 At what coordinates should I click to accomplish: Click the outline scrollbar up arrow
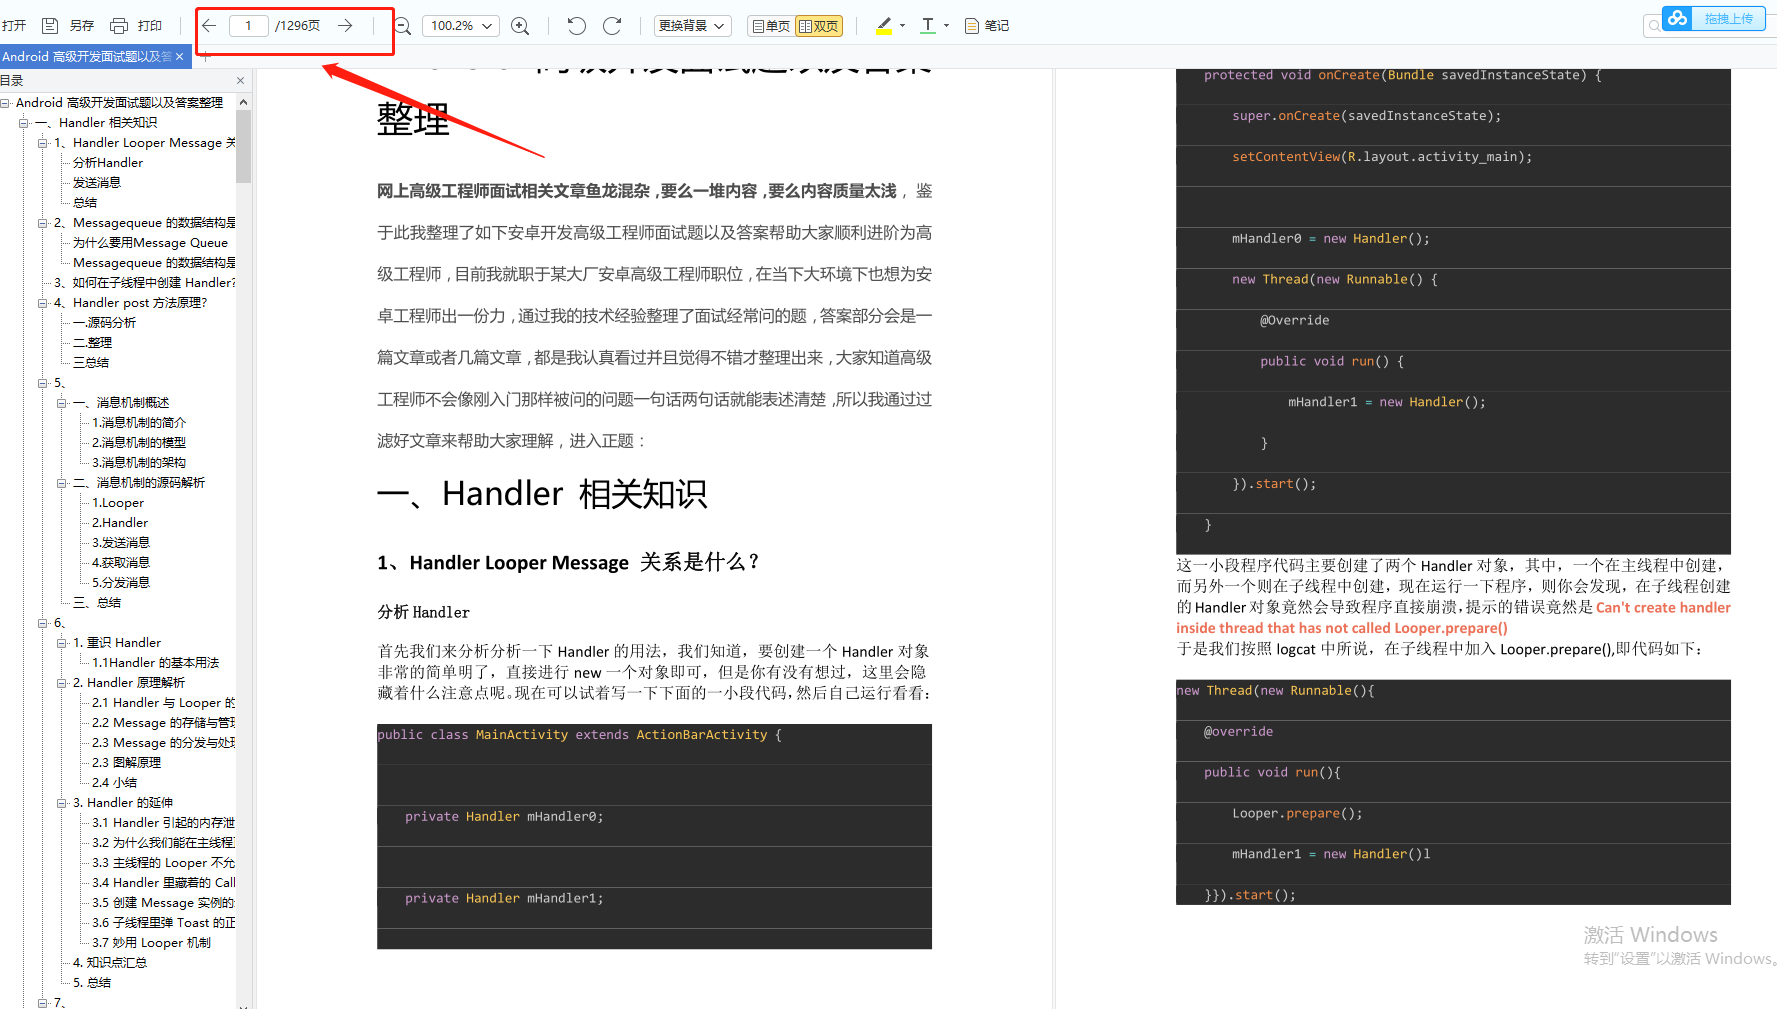pos(243,102)
